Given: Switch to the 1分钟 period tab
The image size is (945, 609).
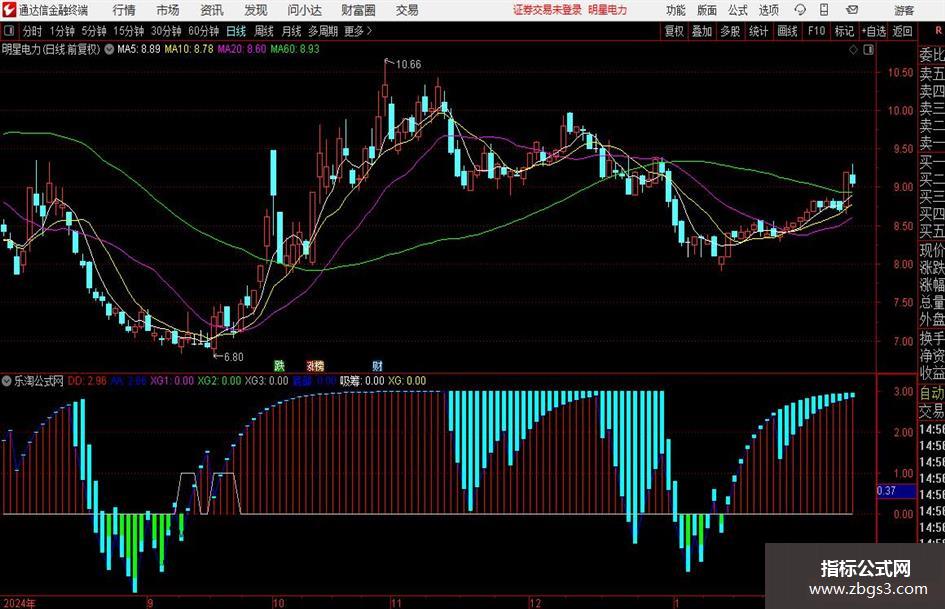Looking at the screenshot, I should [62, 31].
